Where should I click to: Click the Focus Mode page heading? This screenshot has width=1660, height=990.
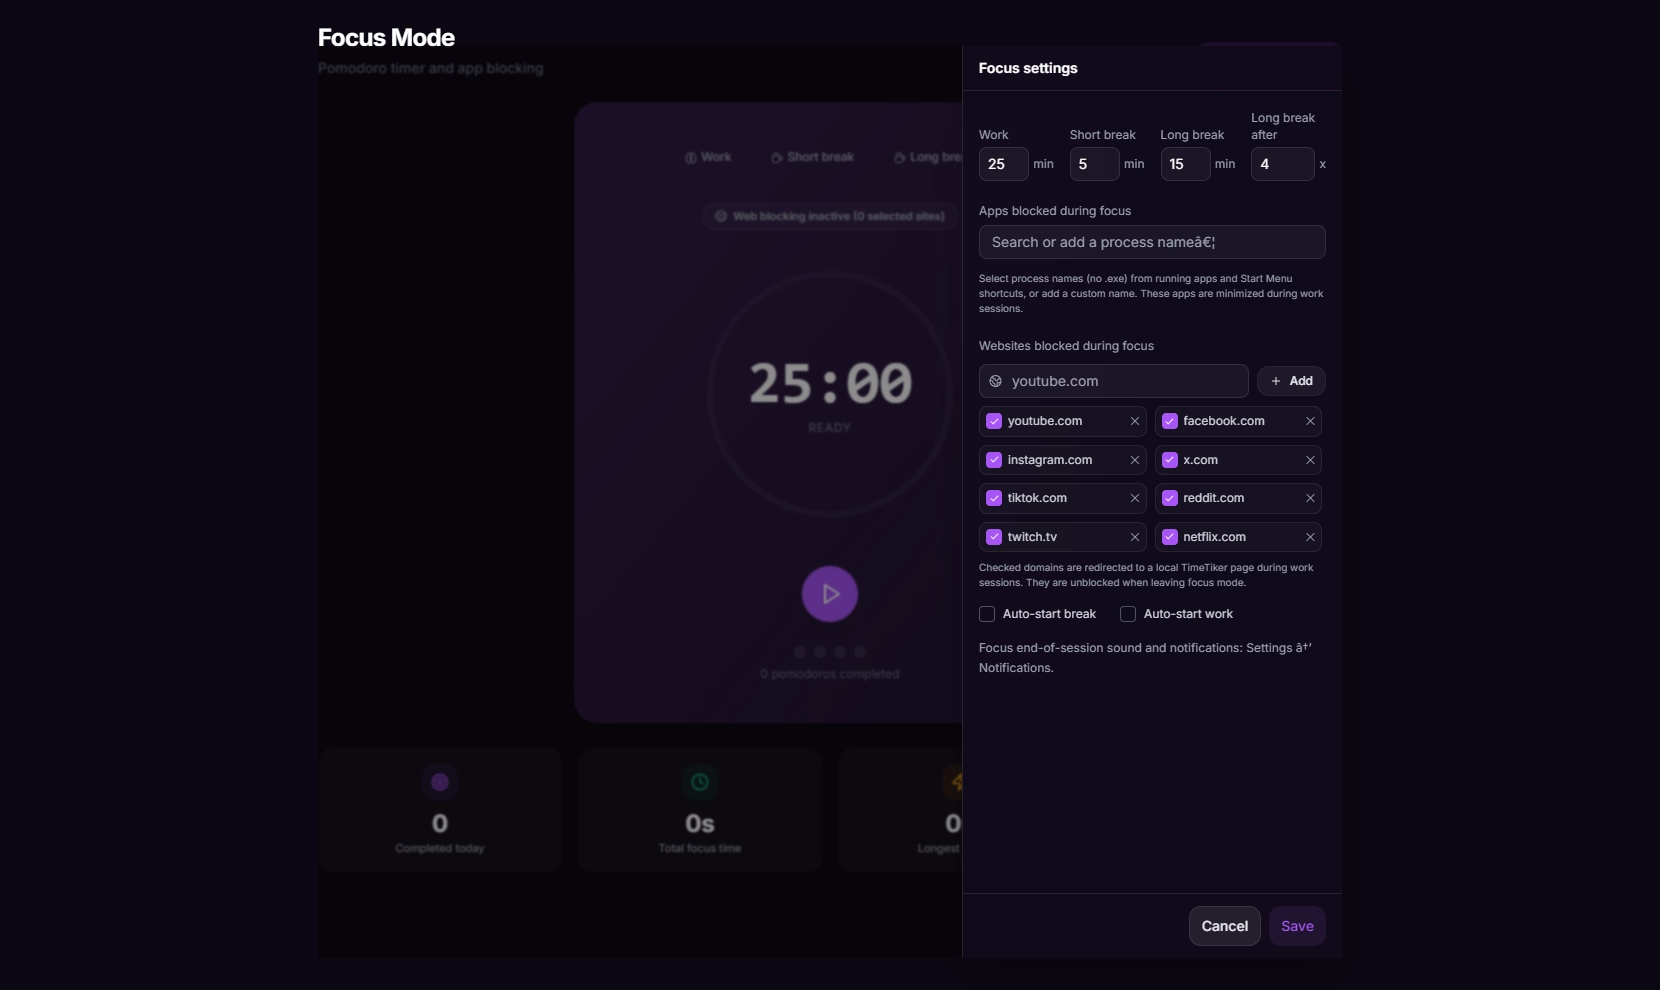click(x=386, y=38)
